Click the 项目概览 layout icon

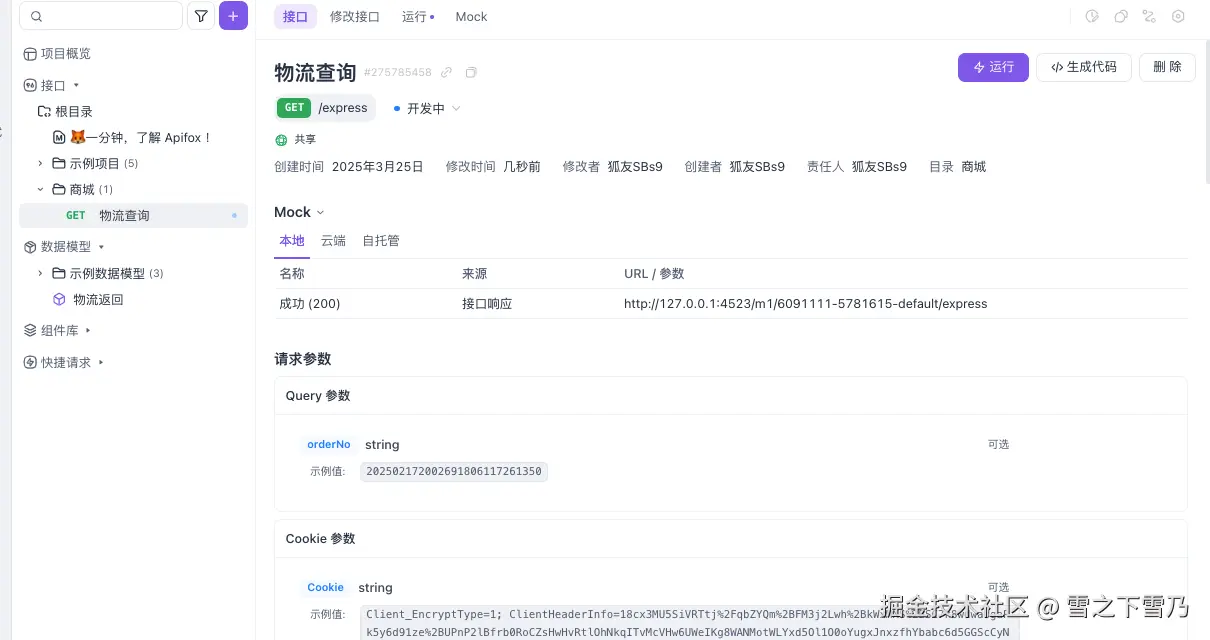click(x=30, y=54)
